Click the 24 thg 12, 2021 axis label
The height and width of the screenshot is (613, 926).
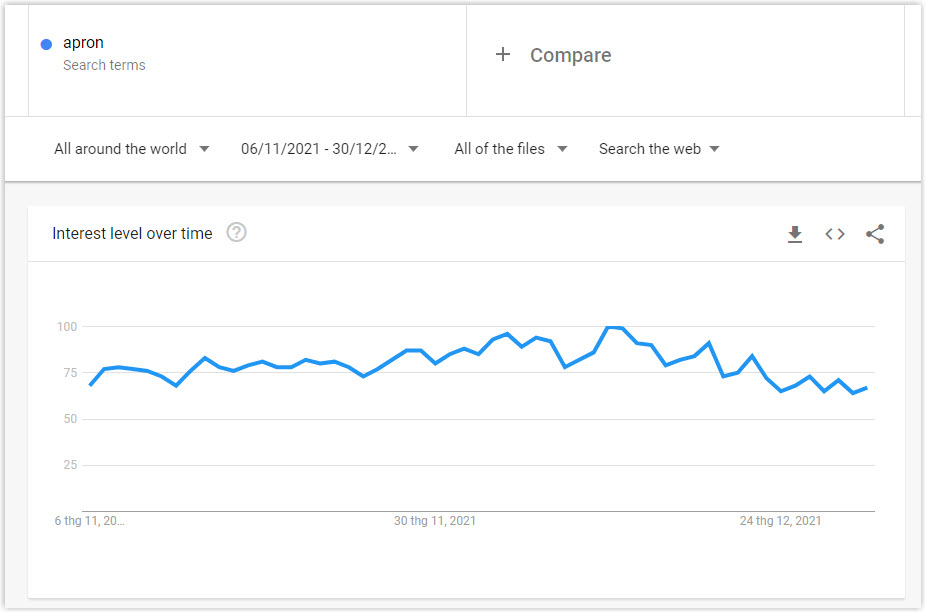[780, 520]
